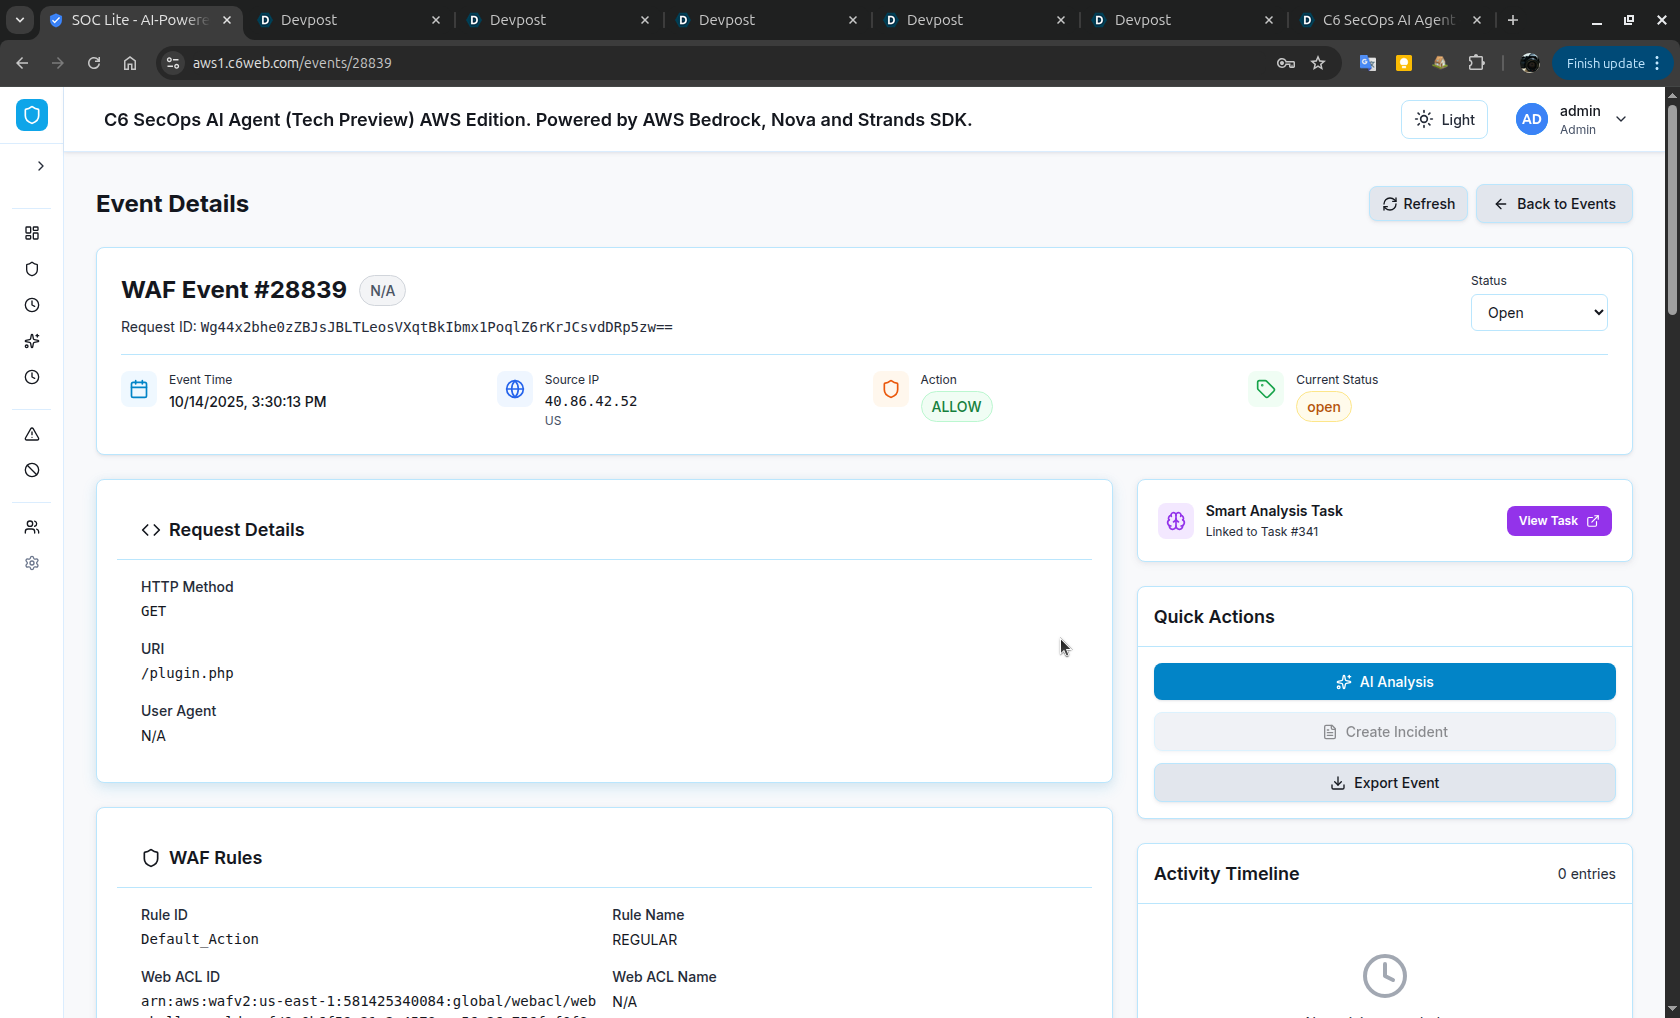Open the password key icon in address bar

click(x=1286, y=63)
